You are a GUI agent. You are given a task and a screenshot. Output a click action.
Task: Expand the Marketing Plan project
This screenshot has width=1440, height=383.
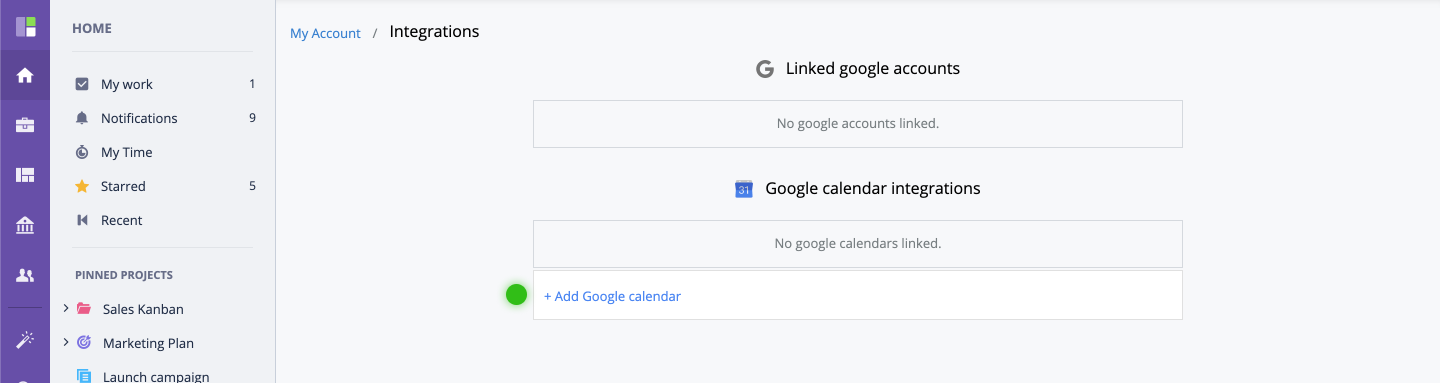66,343
